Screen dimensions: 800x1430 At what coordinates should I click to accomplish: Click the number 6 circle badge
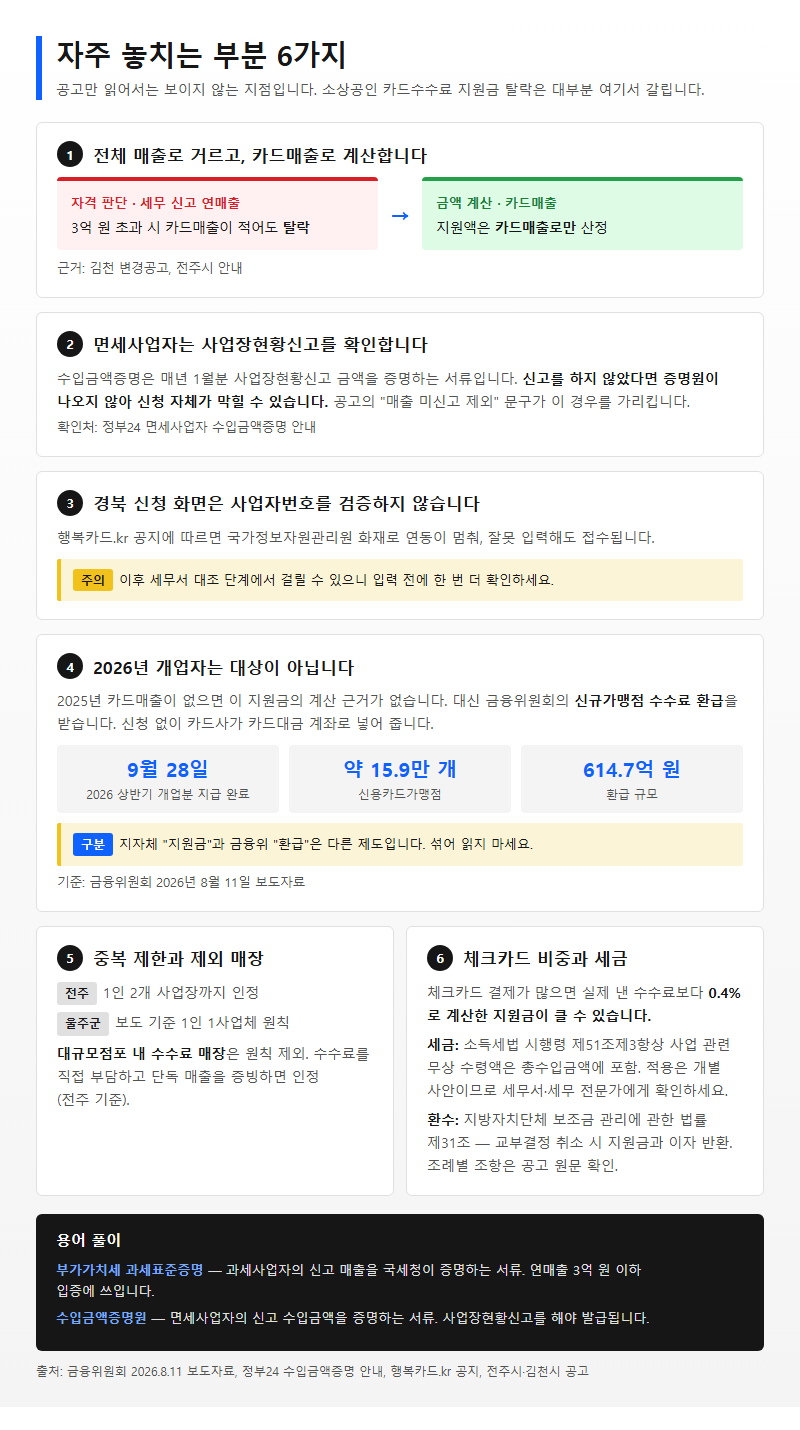pyautogui.click(x=439, y=958)
